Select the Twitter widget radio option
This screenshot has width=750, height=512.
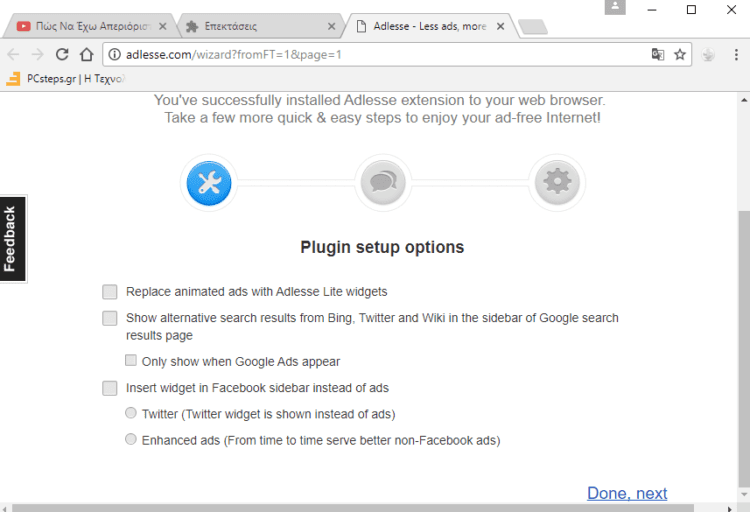(131, 412)
